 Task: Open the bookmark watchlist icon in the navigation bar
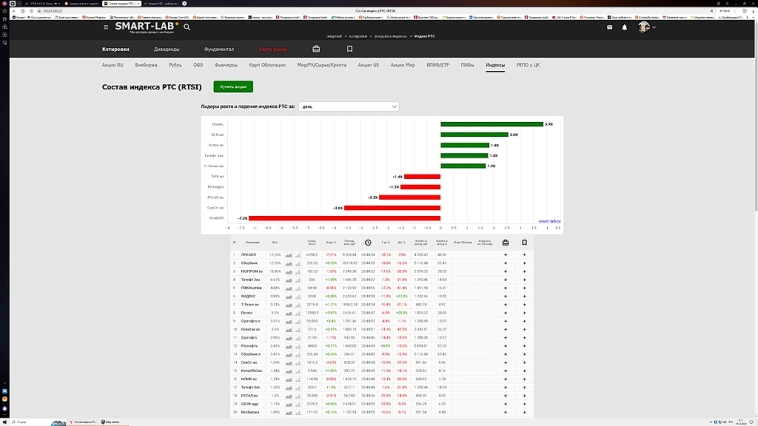click(x=349, y=49)
